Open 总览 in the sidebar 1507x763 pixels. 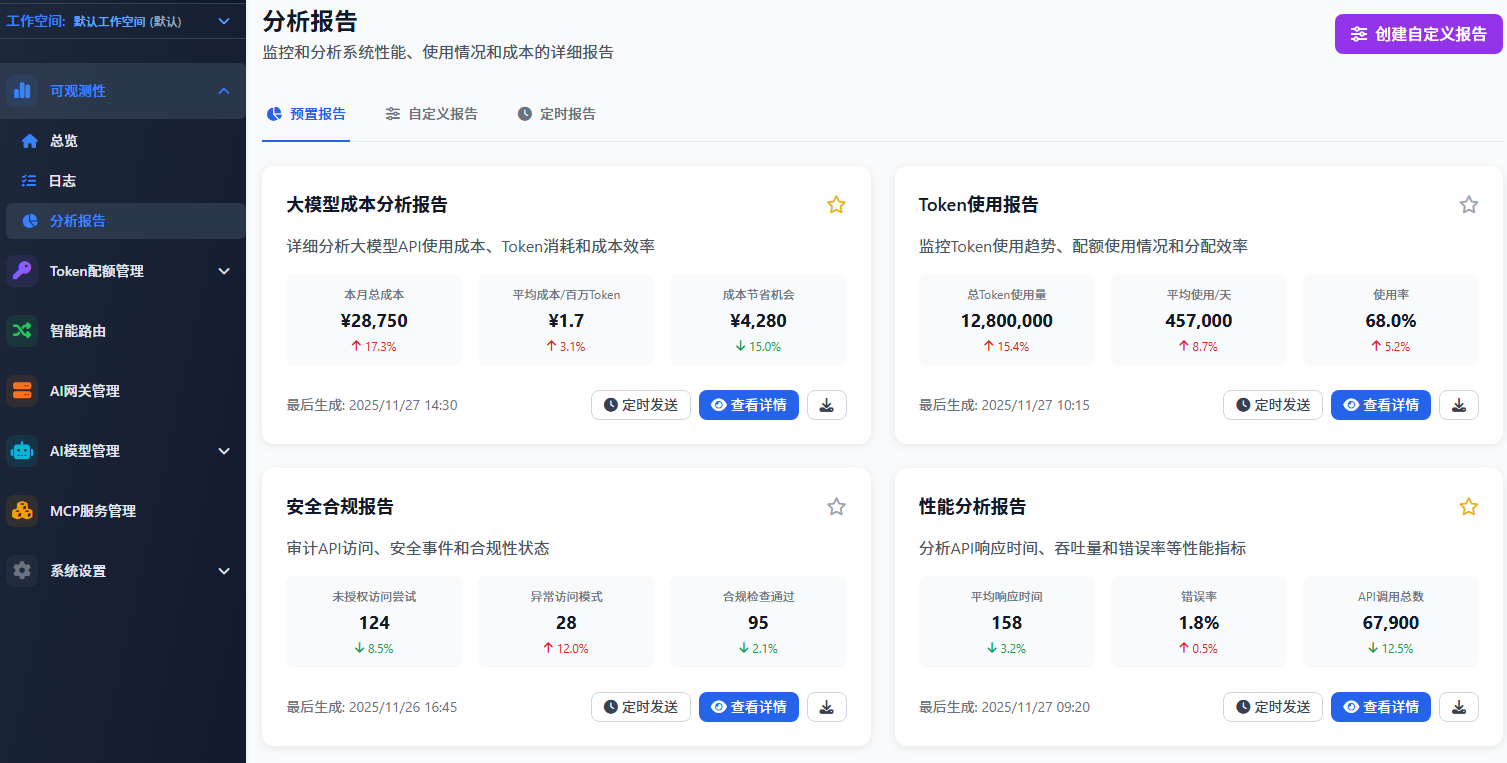pyautogui.click(x=125, y=141)
